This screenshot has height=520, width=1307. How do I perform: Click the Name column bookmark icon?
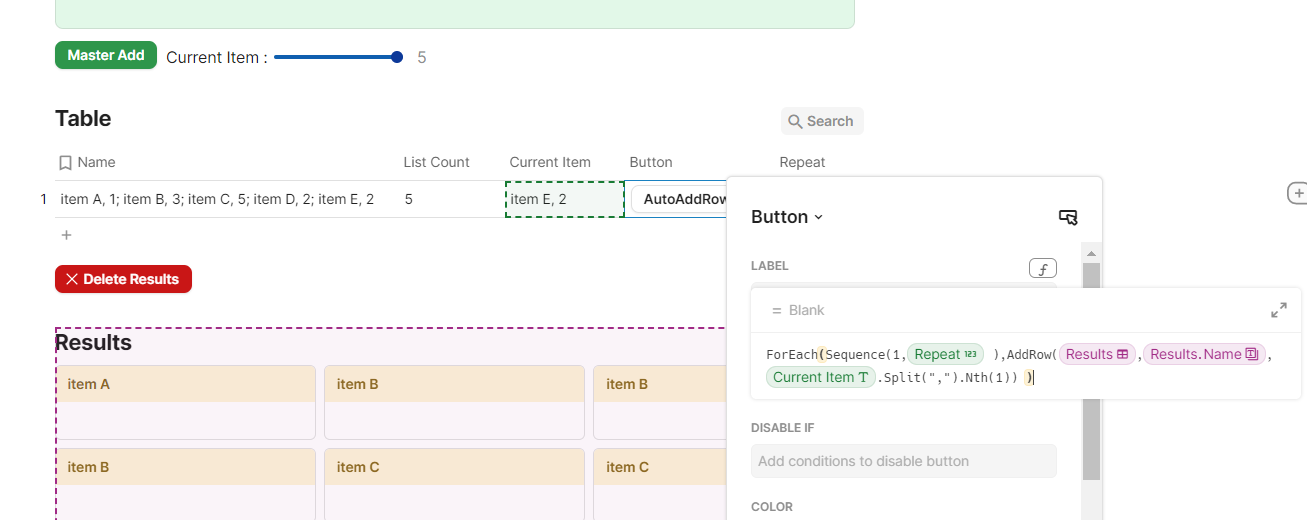tap(65, 162)
